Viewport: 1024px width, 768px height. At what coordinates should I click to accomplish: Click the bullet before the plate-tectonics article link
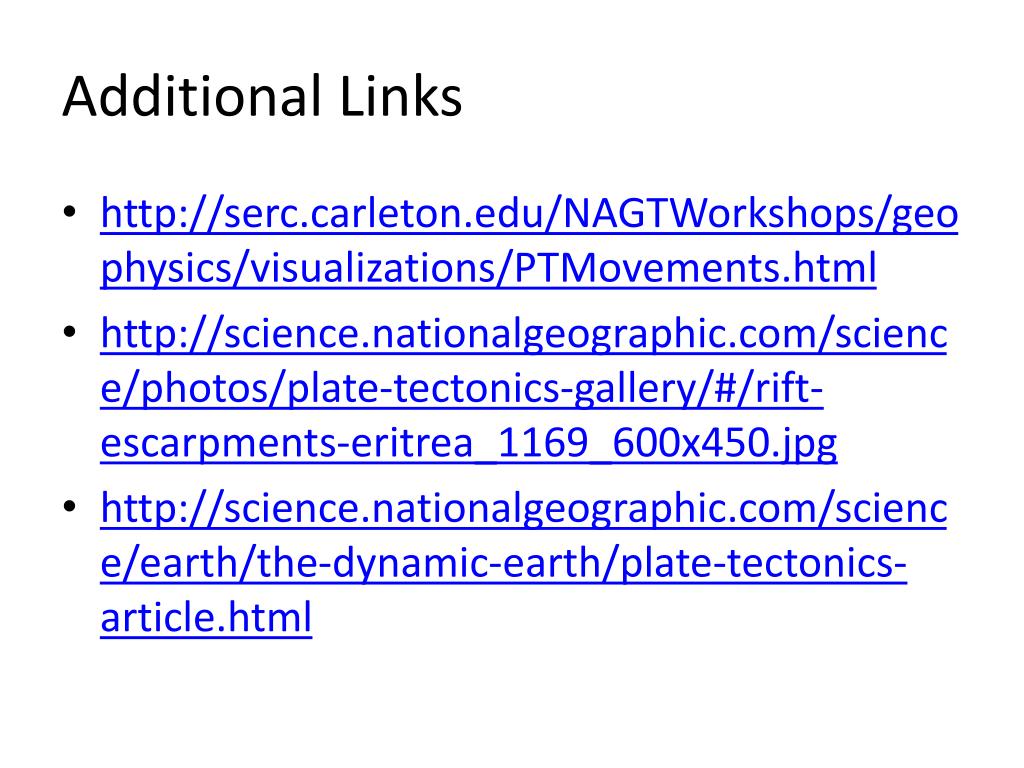coord(70,506)
